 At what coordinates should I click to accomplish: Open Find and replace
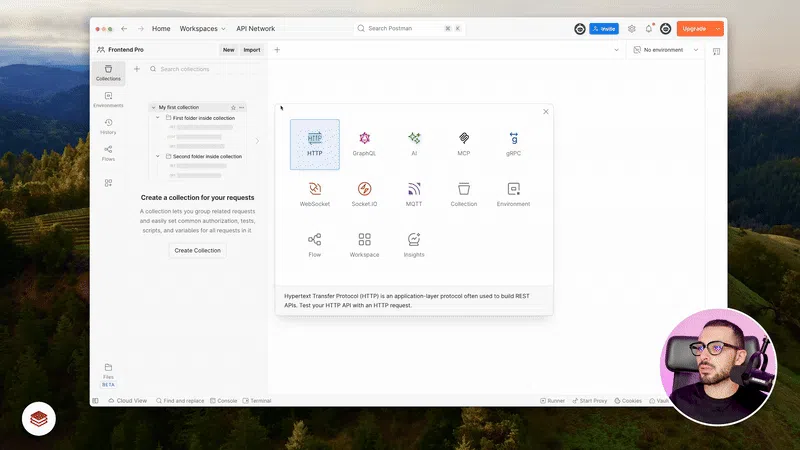coord(180,401)
